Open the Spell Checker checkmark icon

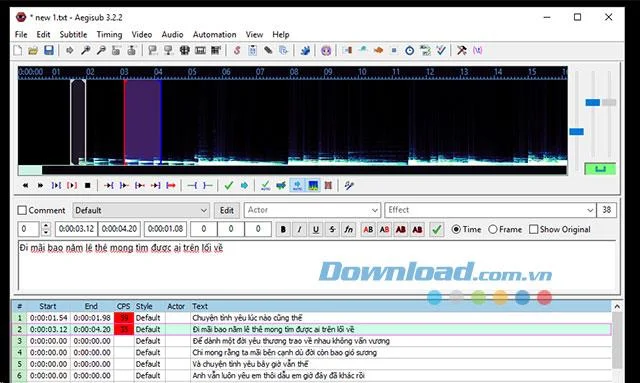[441, 51]
